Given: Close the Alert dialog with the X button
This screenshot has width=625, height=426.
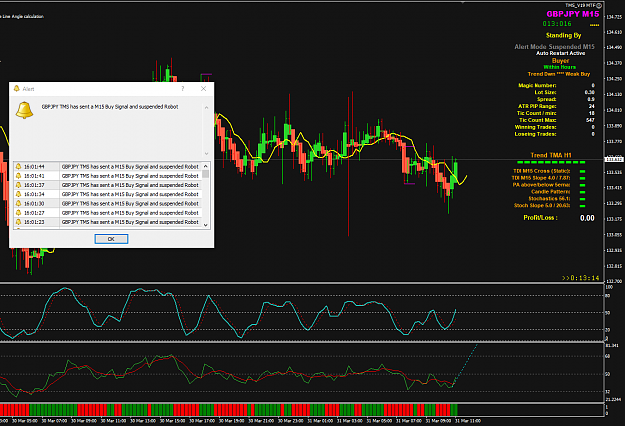Looking at the screenshot, I should pos(204,88).
